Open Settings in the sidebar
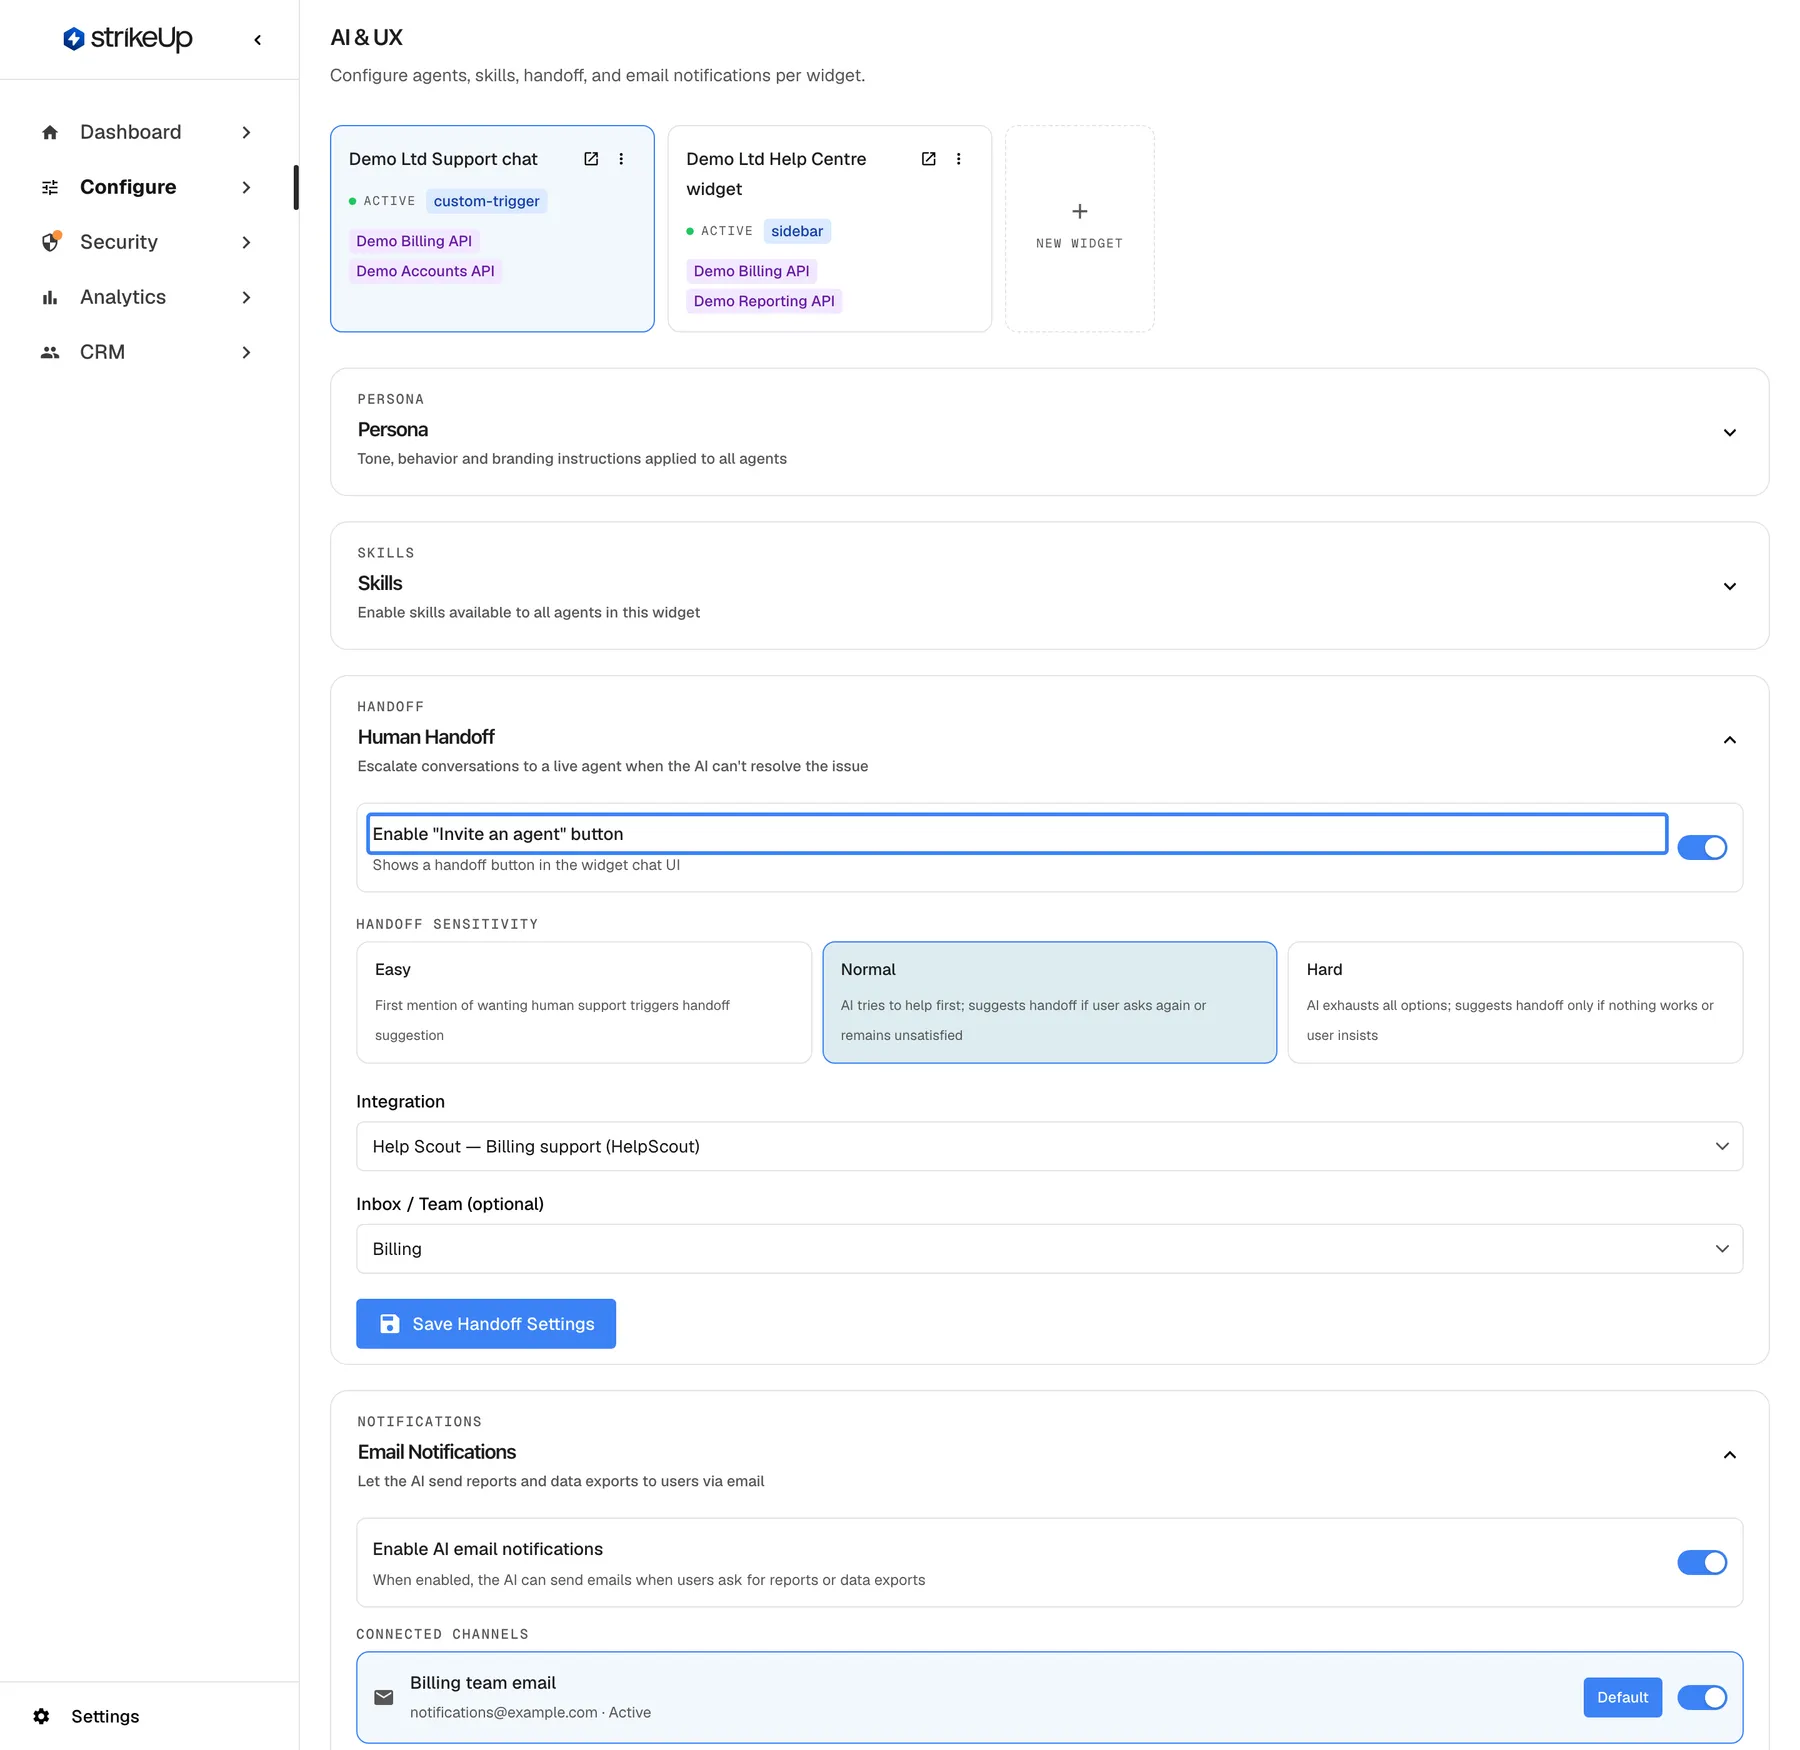The width and height of the screenshot is (1800, 1750). pyautogui.click(x=105, y=1716)
